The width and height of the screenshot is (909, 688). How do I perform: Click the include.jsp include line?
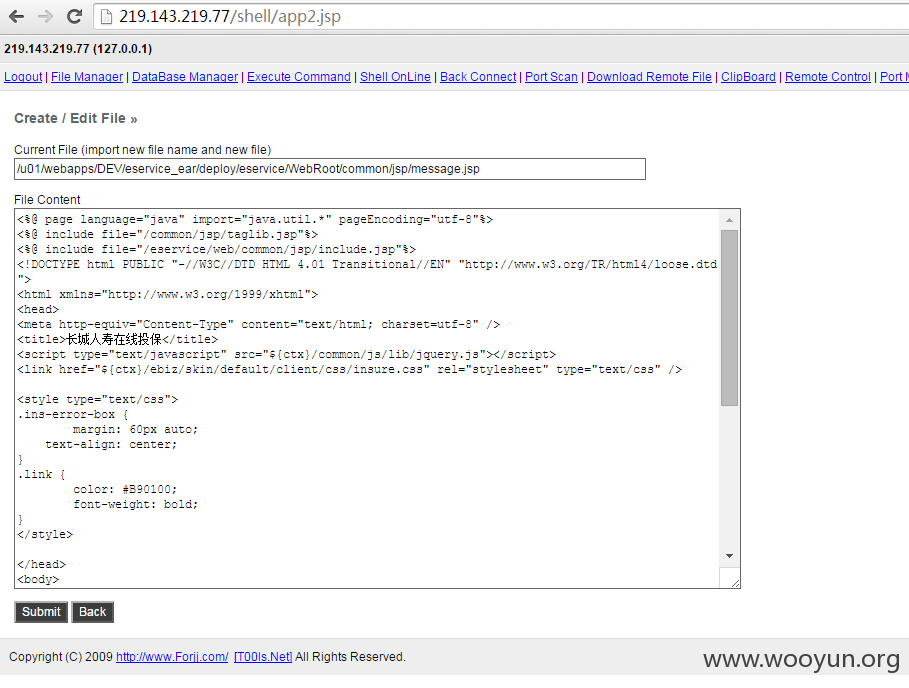coord(216,249)
